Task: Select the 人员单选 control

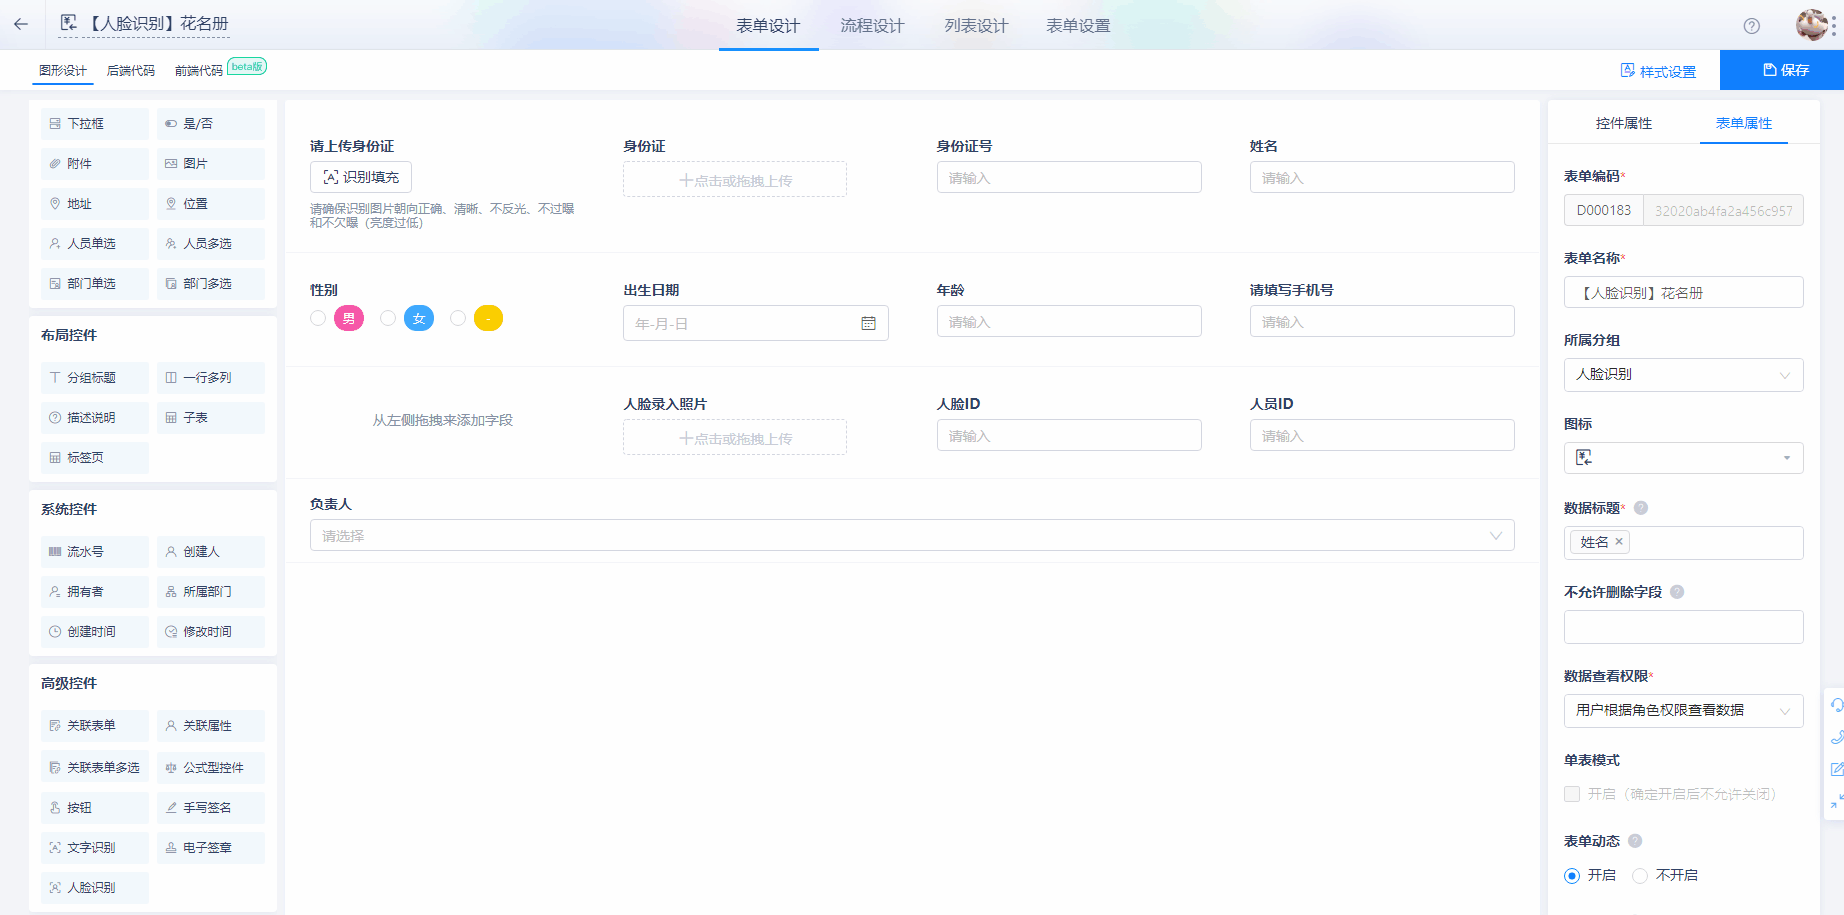Action: [95, 244]
